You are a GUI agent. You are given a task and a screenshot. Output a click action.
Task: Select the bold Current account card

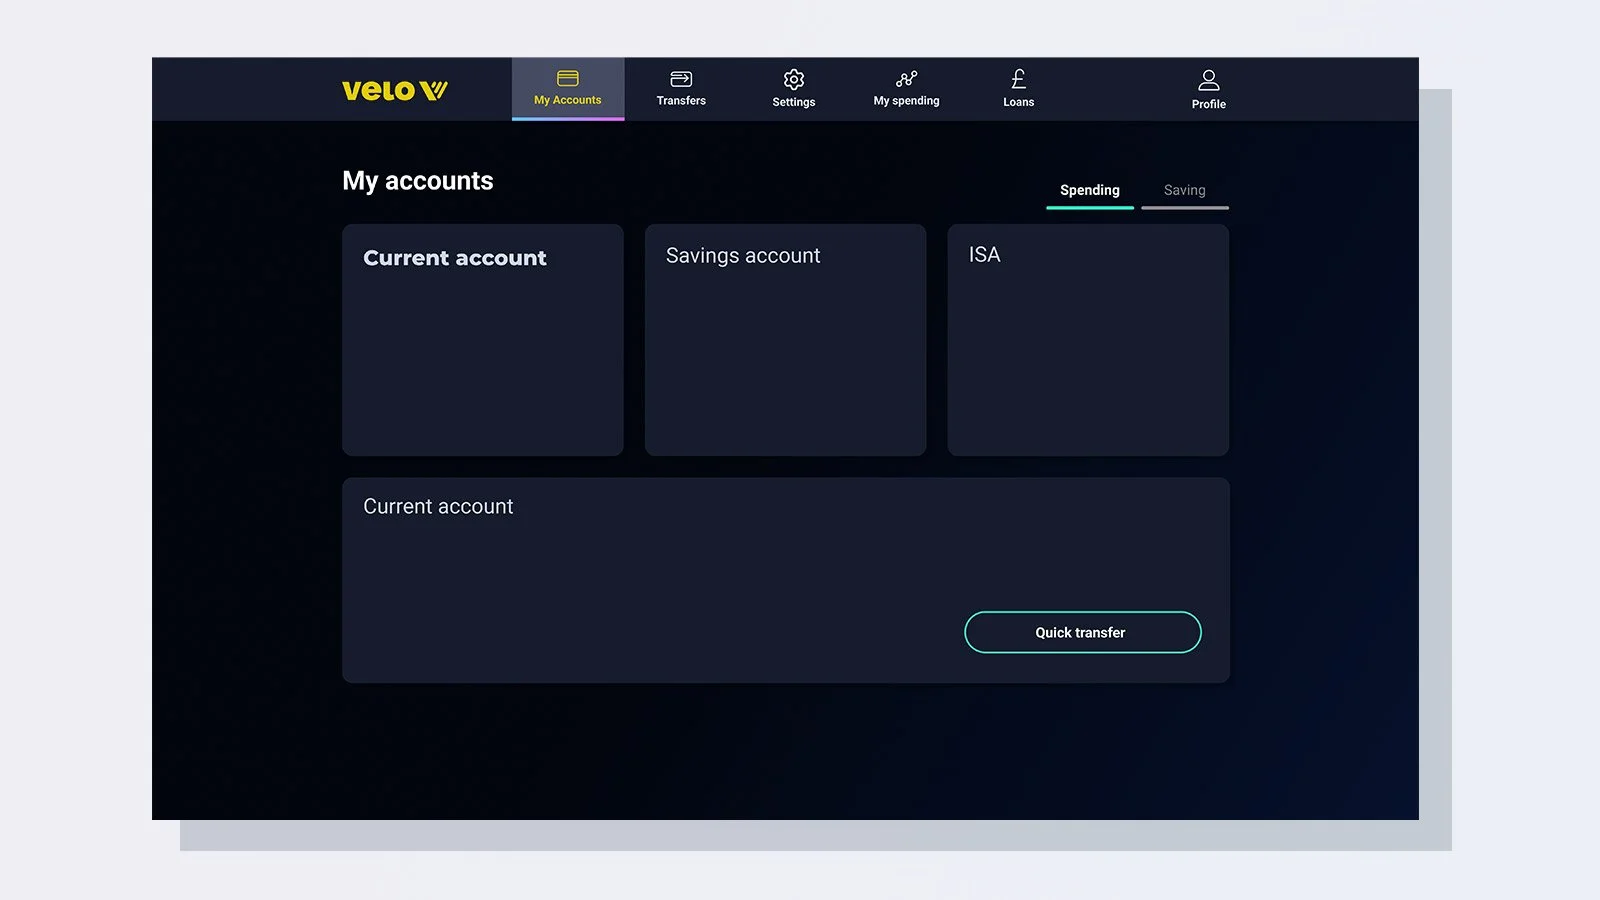click(x=483, y=340)
